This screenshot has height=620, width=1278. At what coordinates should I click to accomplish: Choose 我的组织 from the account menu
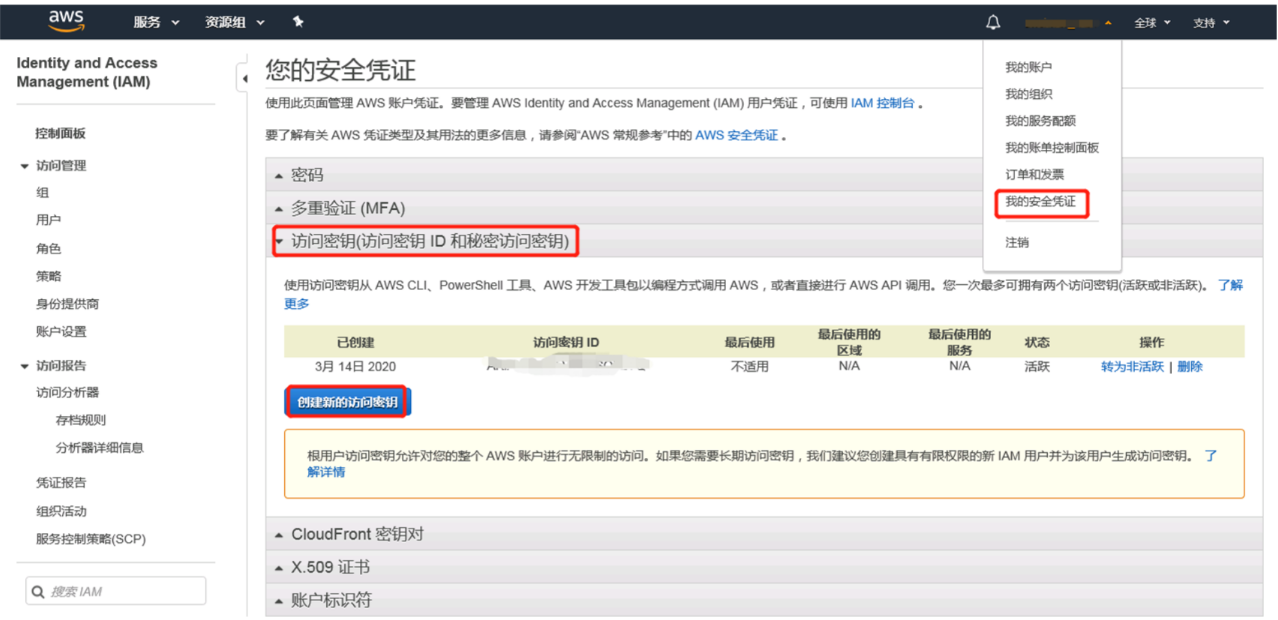pyautogui.click(x=1028, y=94)
